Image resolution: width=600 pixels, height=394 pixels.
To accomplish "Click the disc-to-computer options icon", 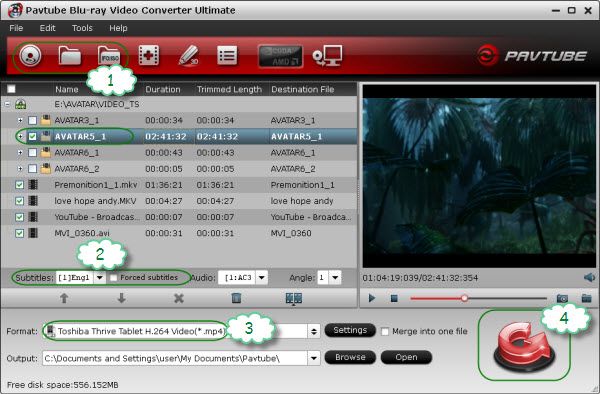I will (x=328, y=56).
